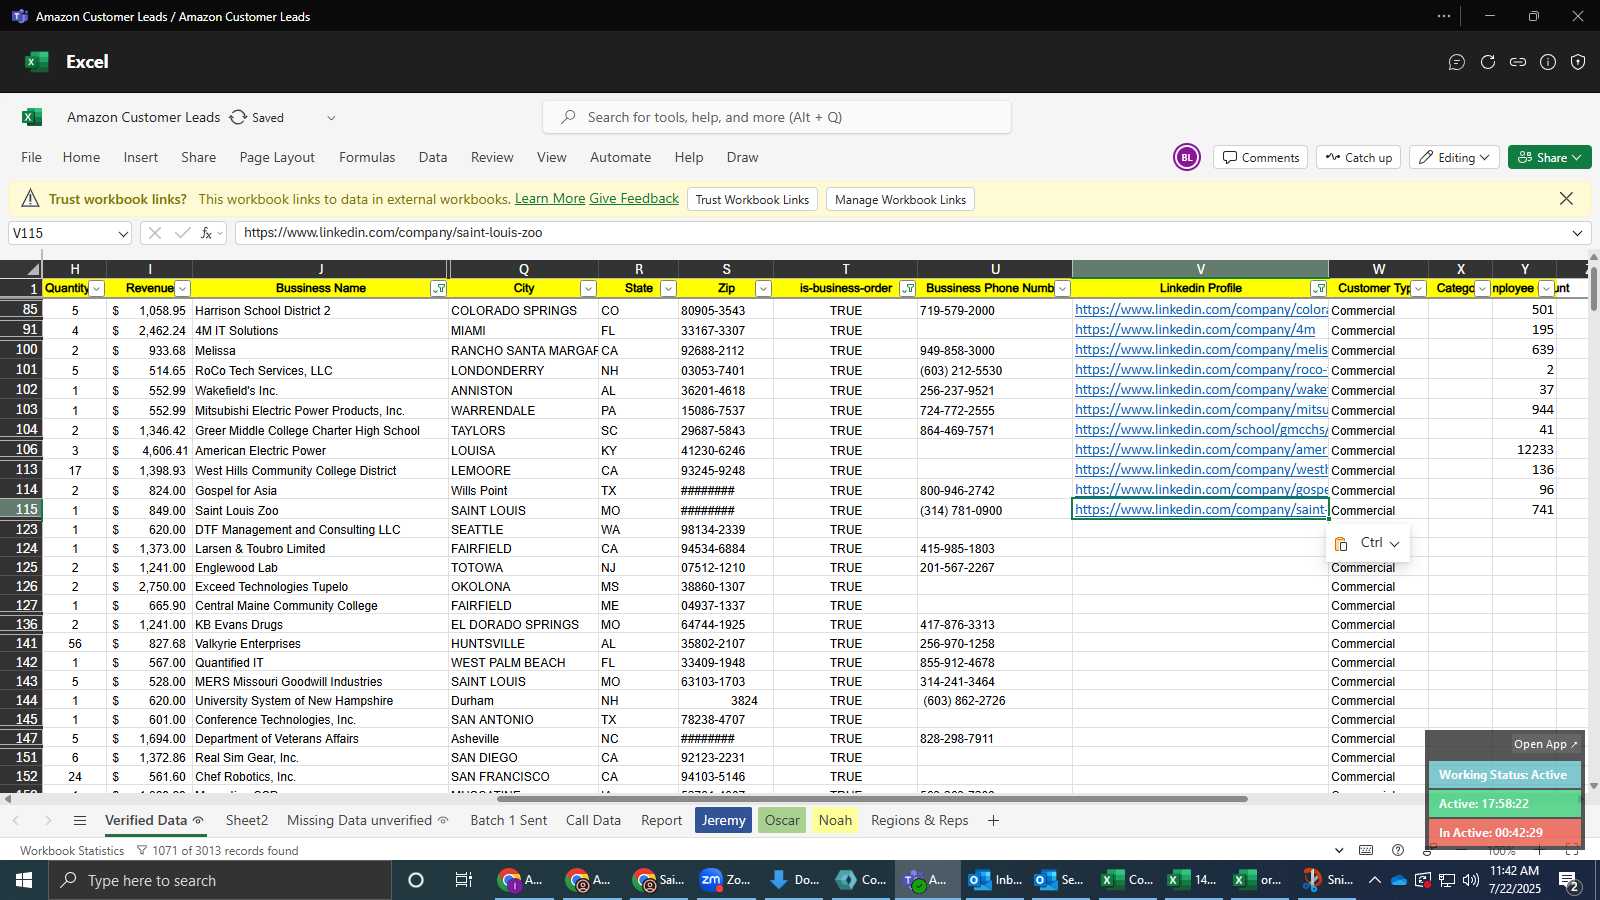
Task: Open the Linkedin Profile filter button
Action: point(1319,288)
